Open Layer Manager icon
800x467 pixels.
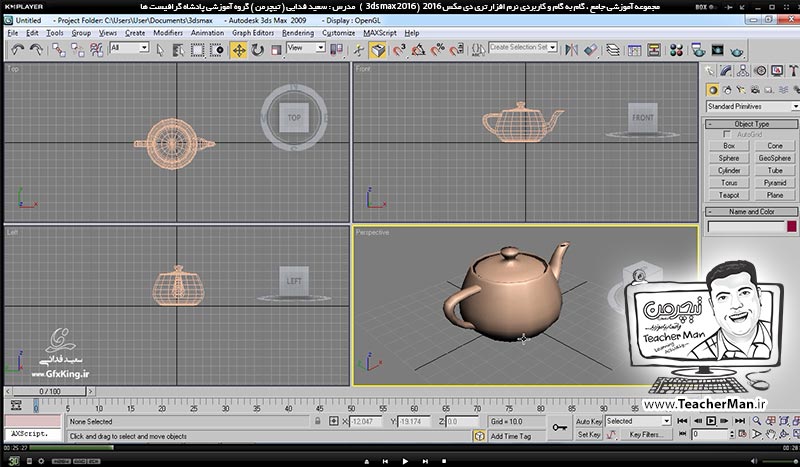(613, 50)
